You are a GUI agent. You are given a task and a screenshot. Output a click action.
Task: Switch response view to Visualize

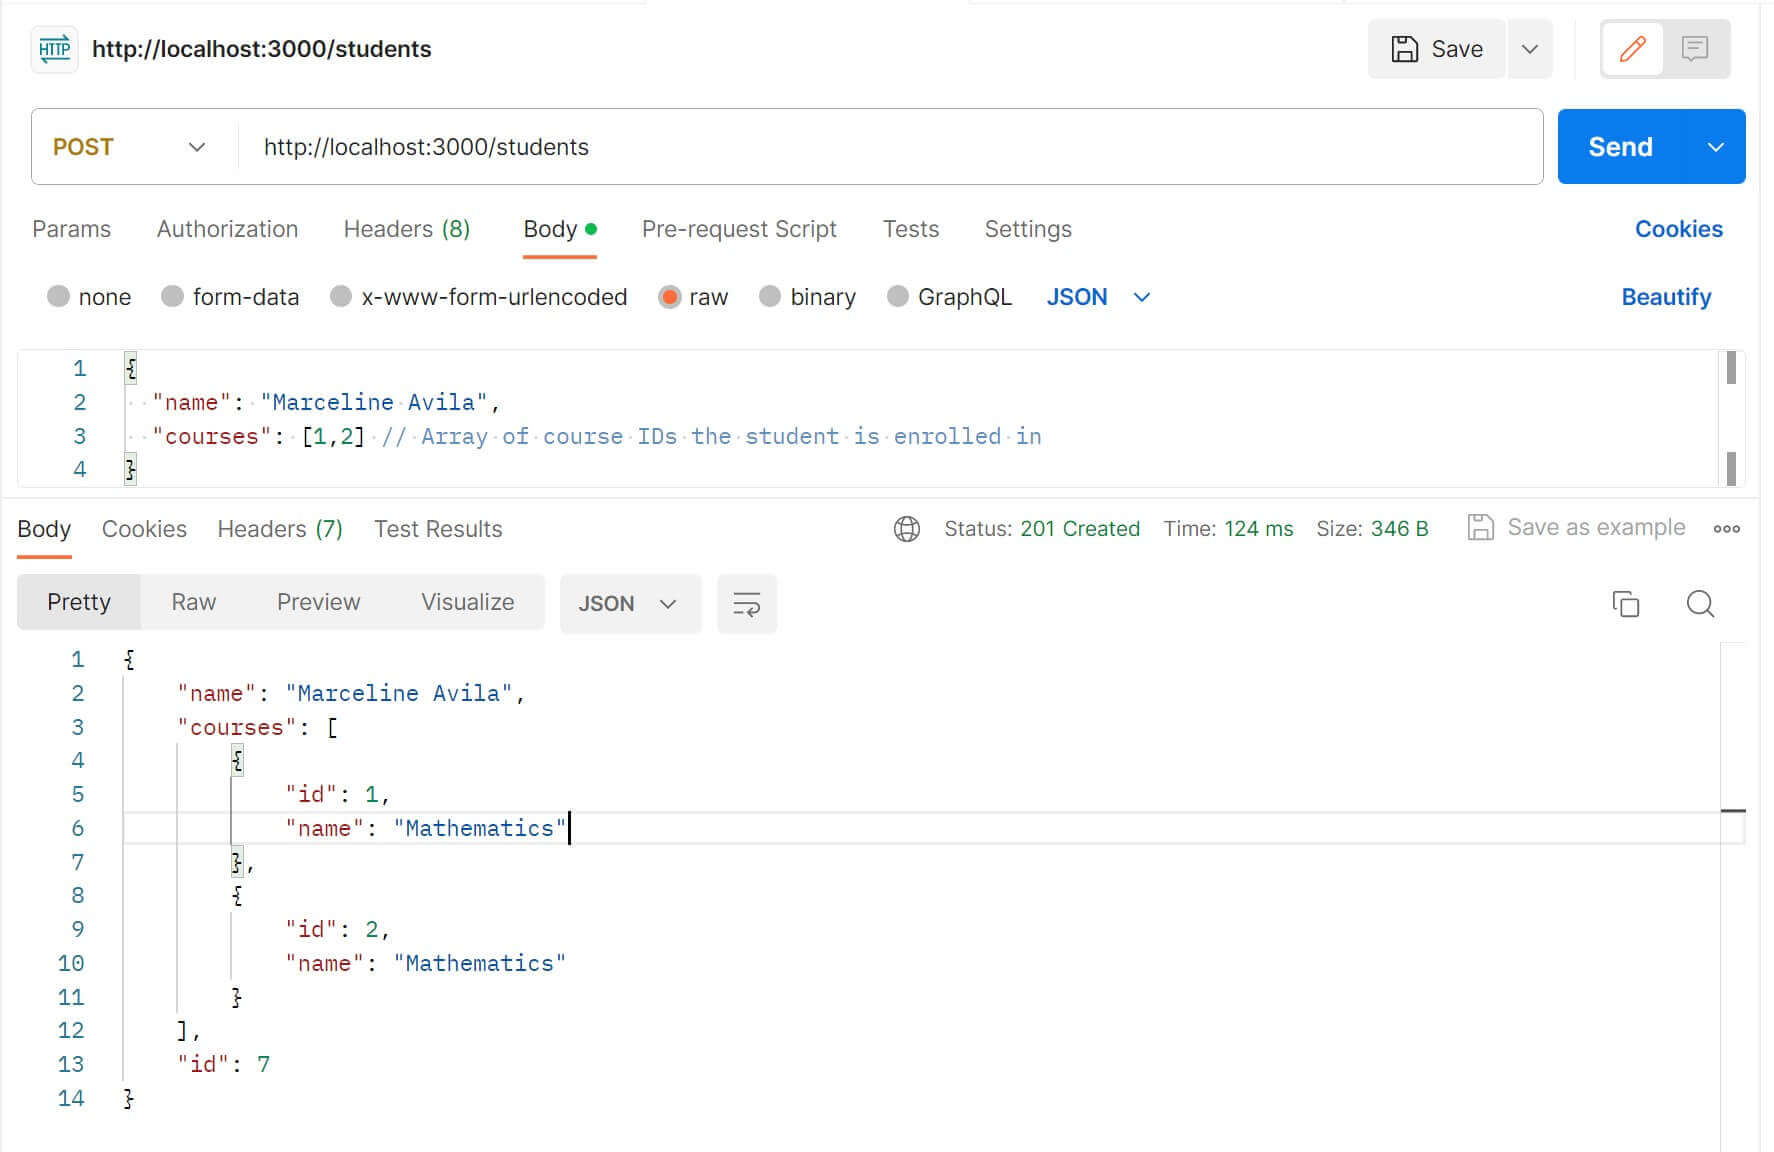(x=467, y=602)
